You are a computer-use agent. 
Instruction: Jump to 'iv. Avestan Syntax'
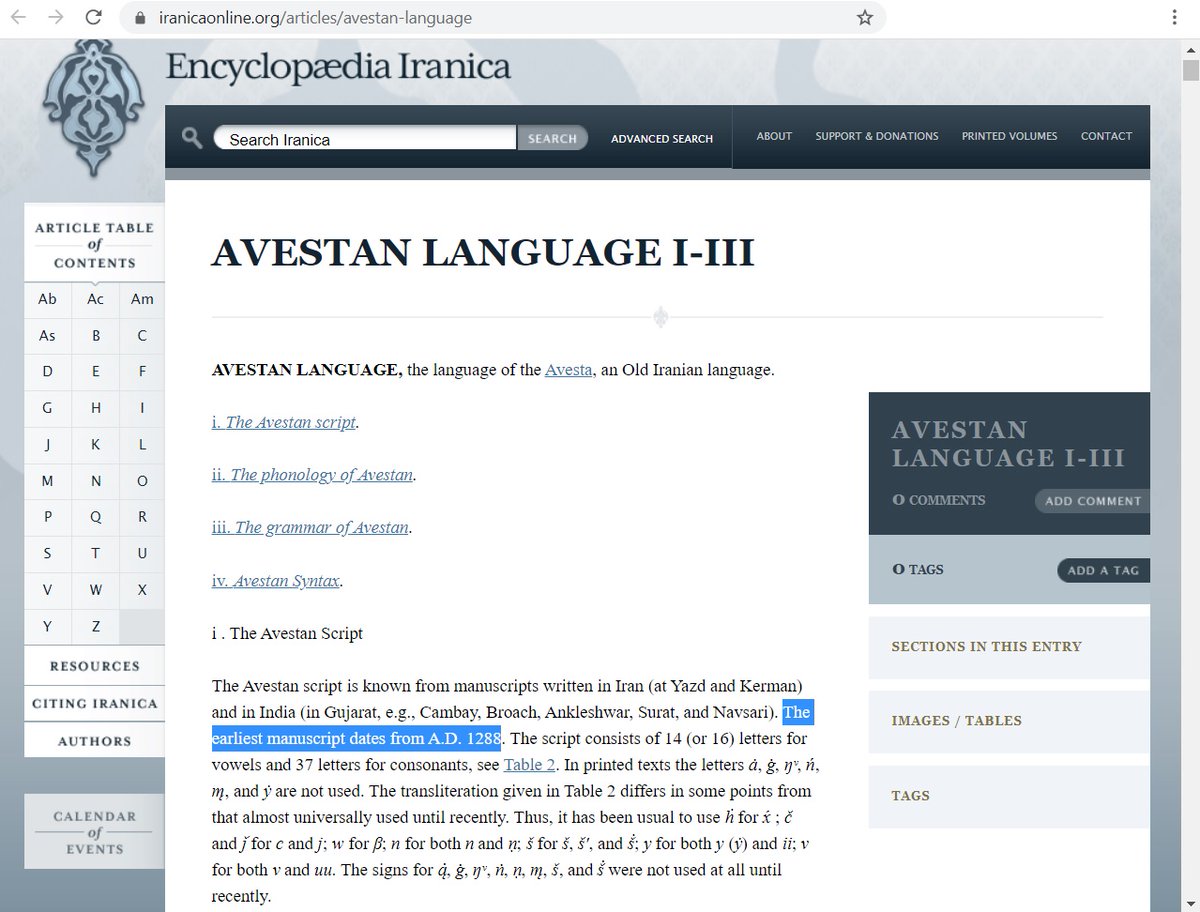tap(276, 580)
